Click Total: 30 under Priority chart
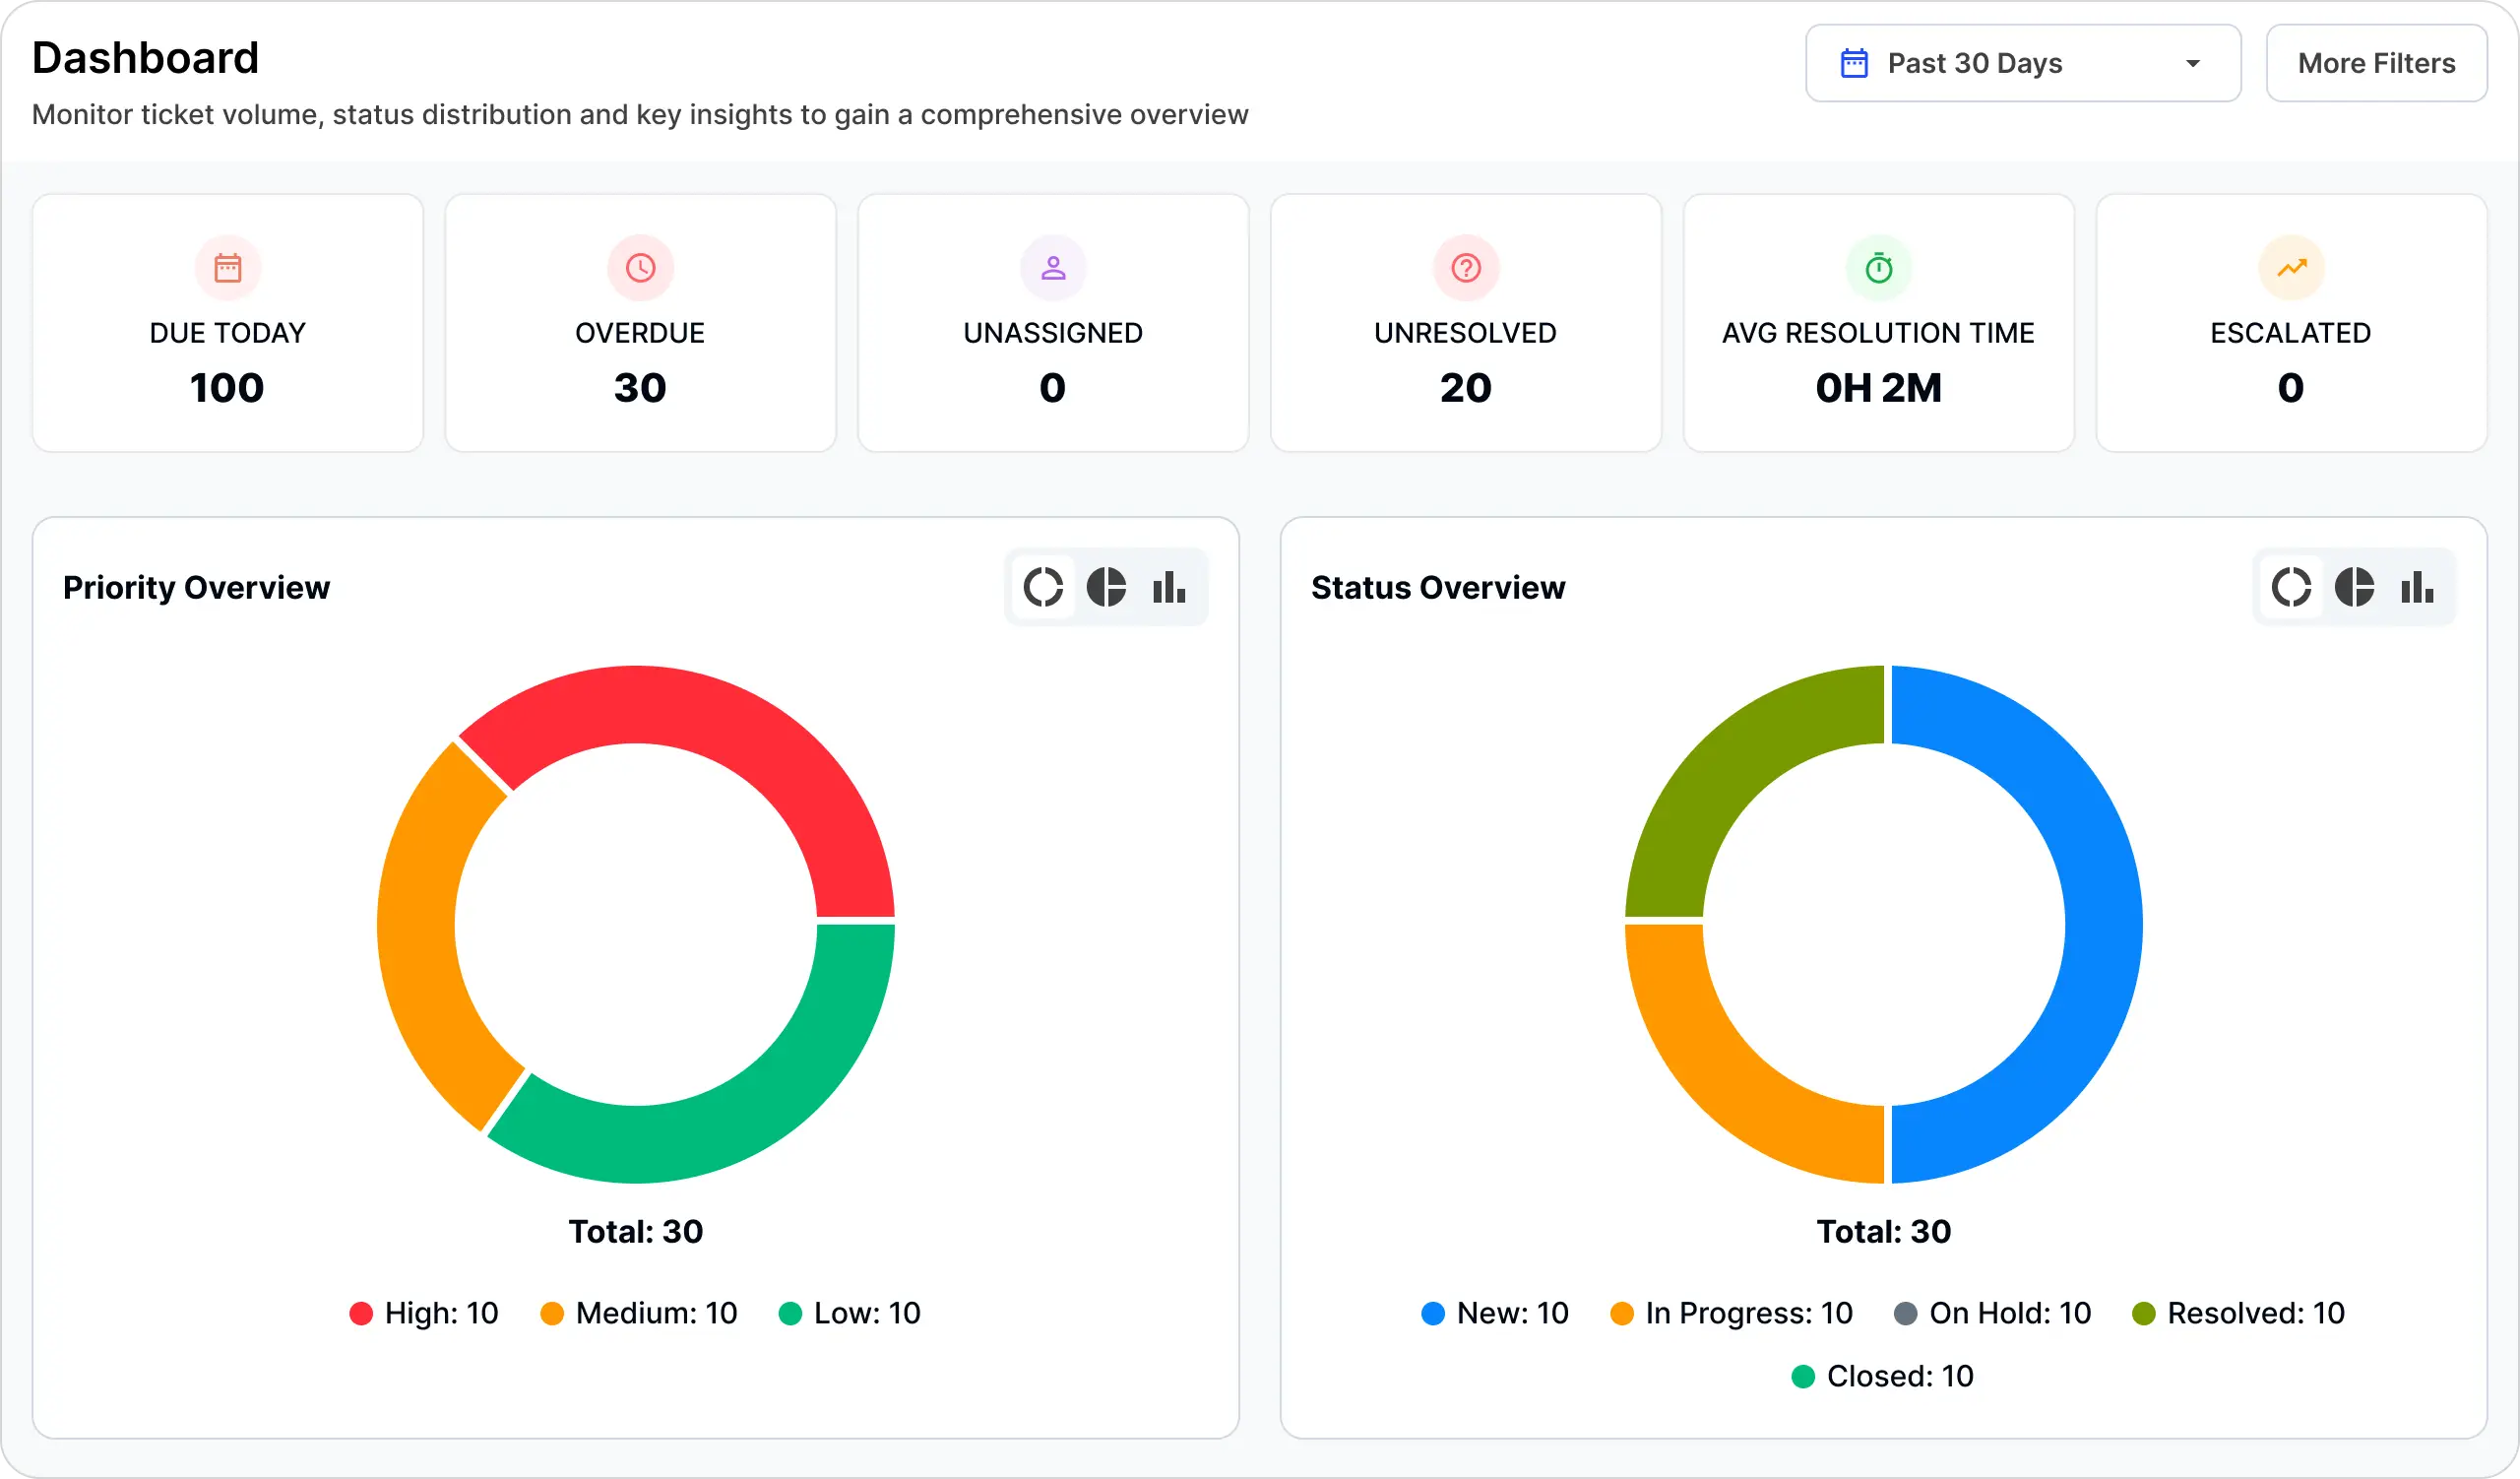Viewport: 2520px width, 1479px height. pos(636,1231)
